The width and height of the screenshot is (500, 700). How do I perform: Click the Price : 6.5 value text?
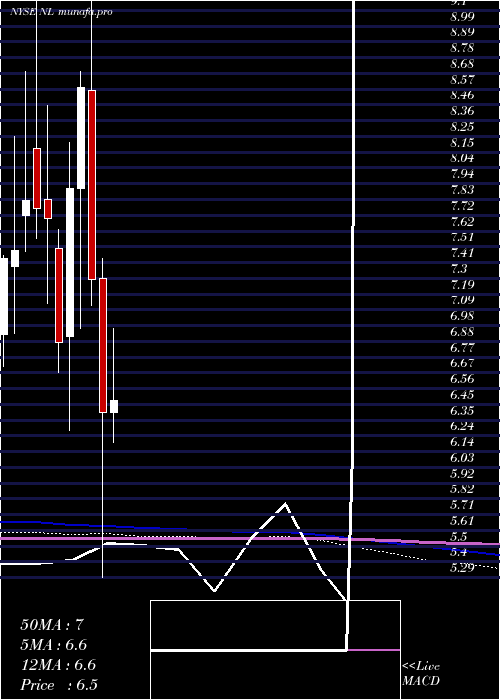coord(59,685)
